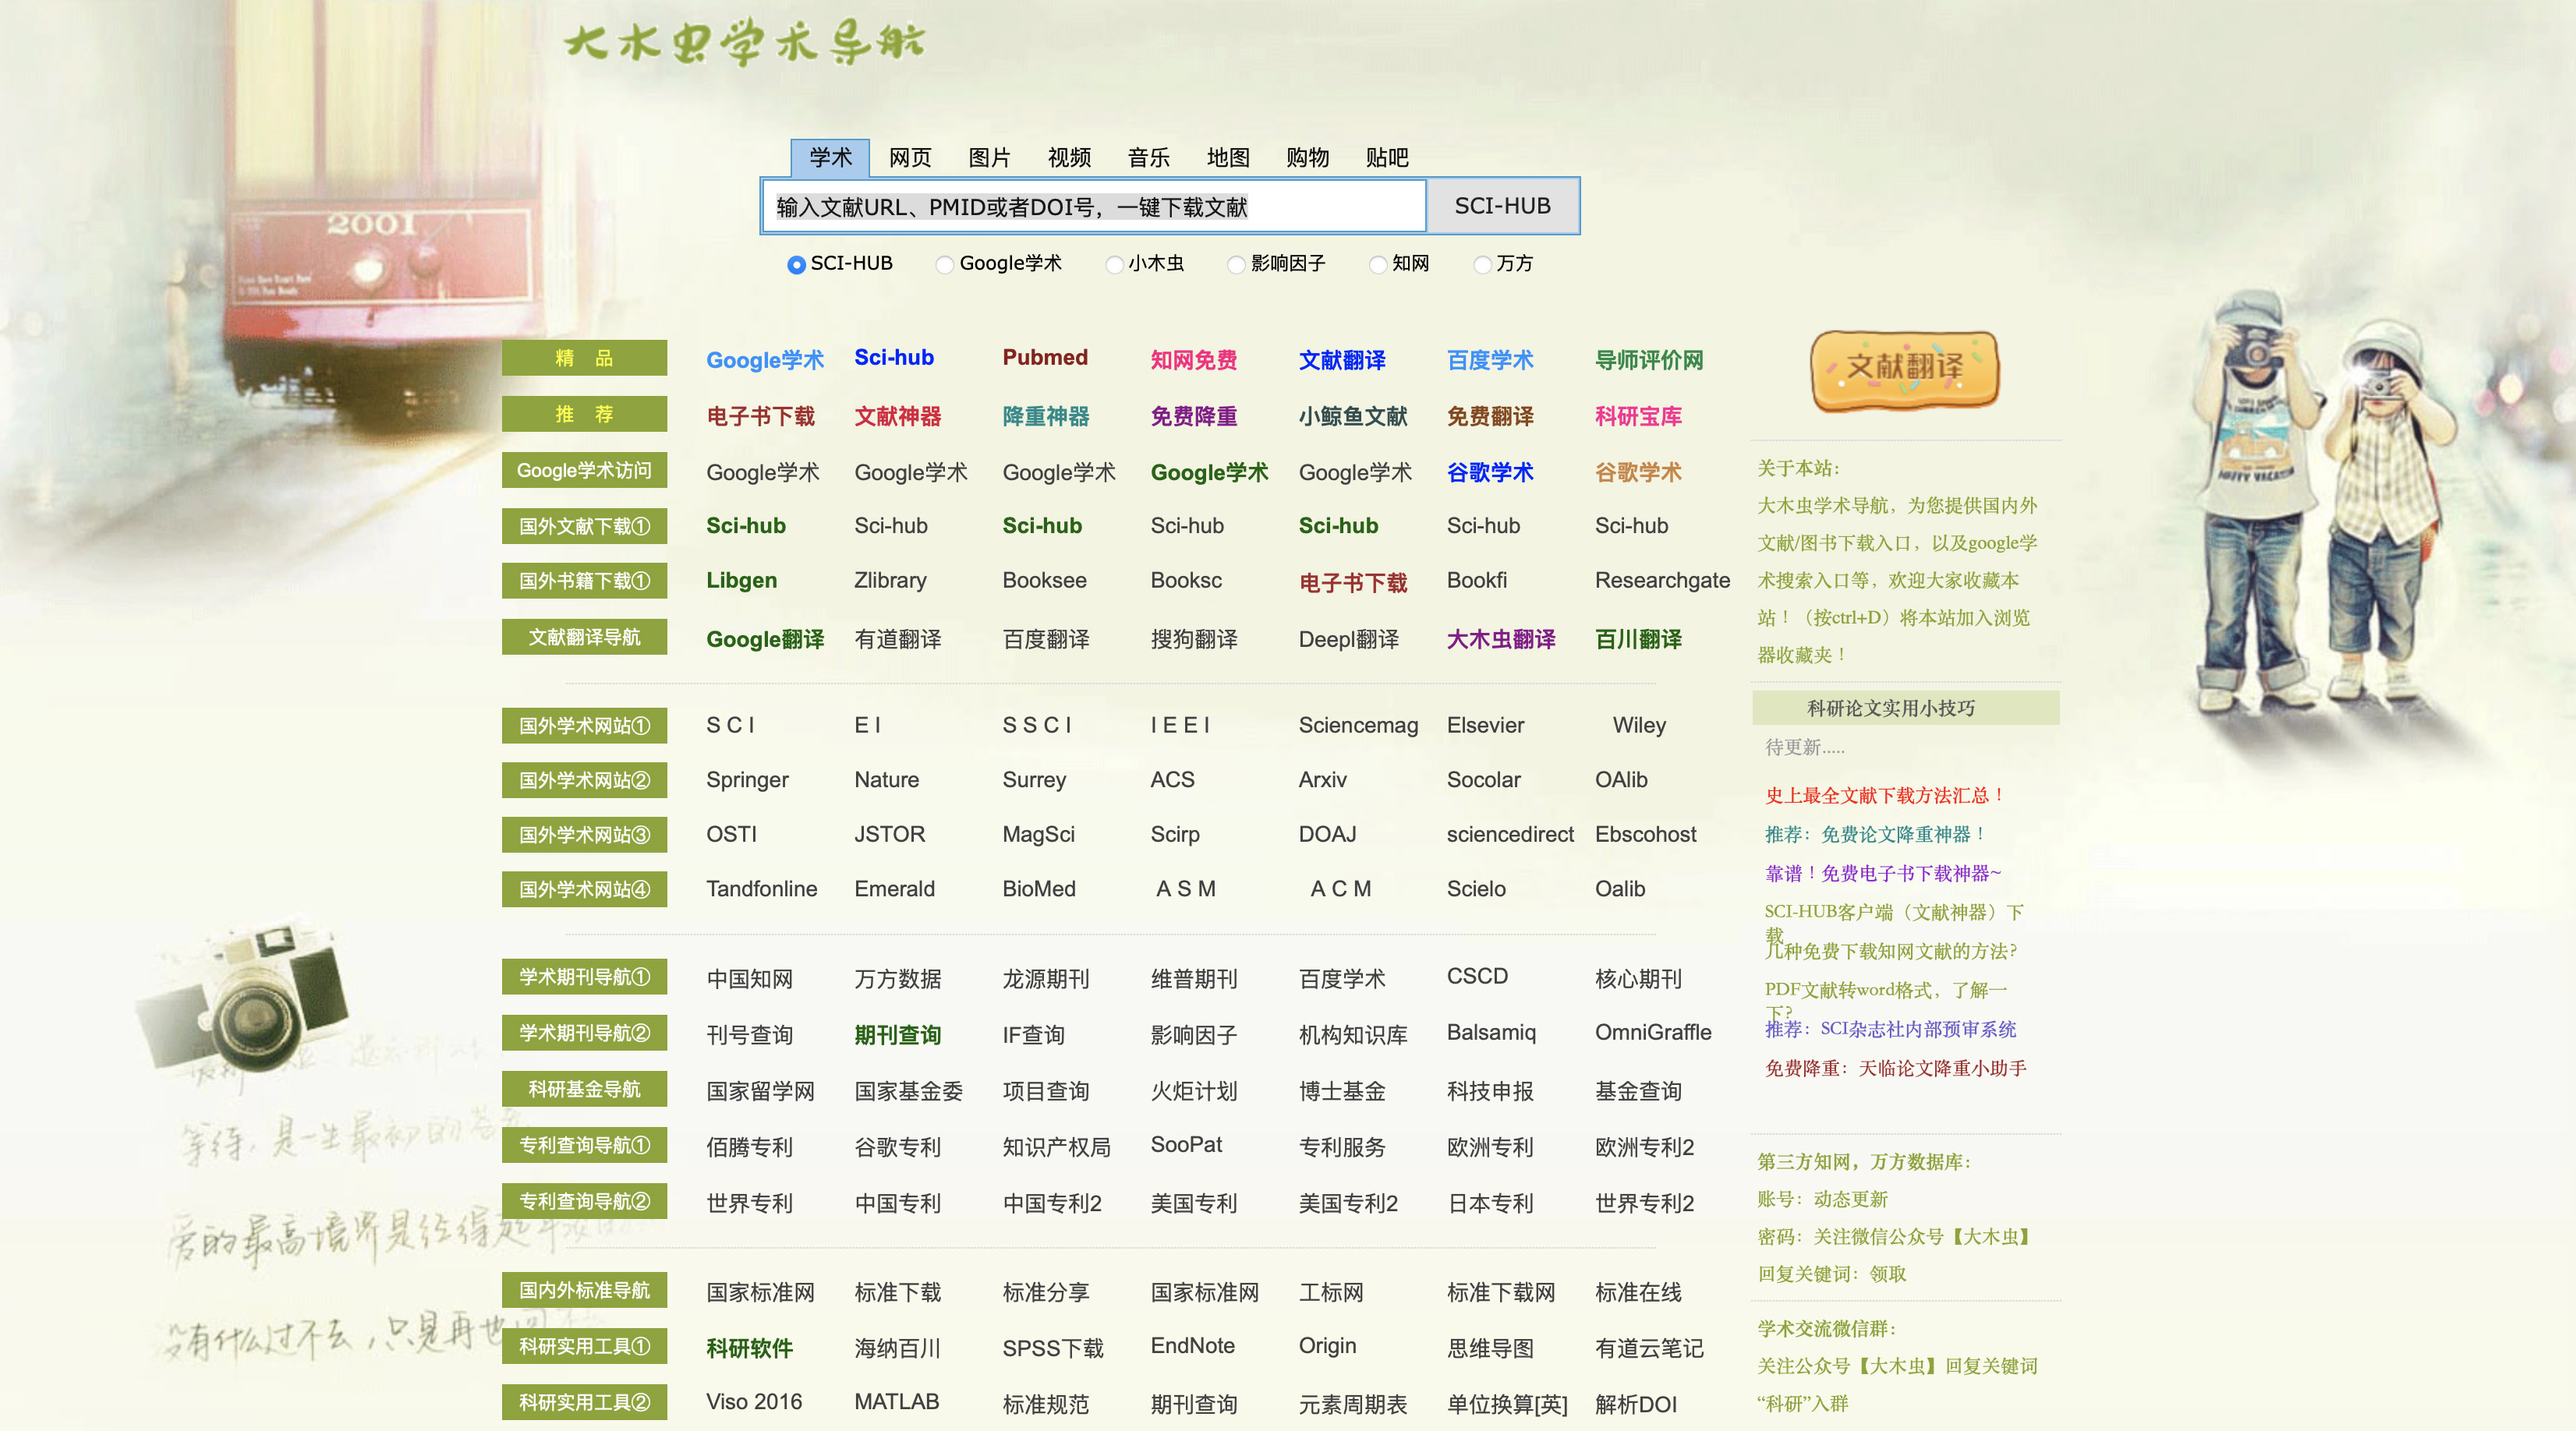Open the Pubmed link
The width and height of the screenshot is (2576, 1431).
1045,358
